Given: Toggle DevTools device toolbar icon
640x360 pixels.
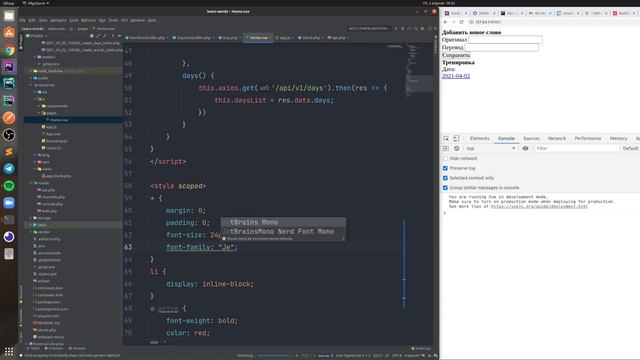Looking at the screenshot, I should click(x=456, y=139).
